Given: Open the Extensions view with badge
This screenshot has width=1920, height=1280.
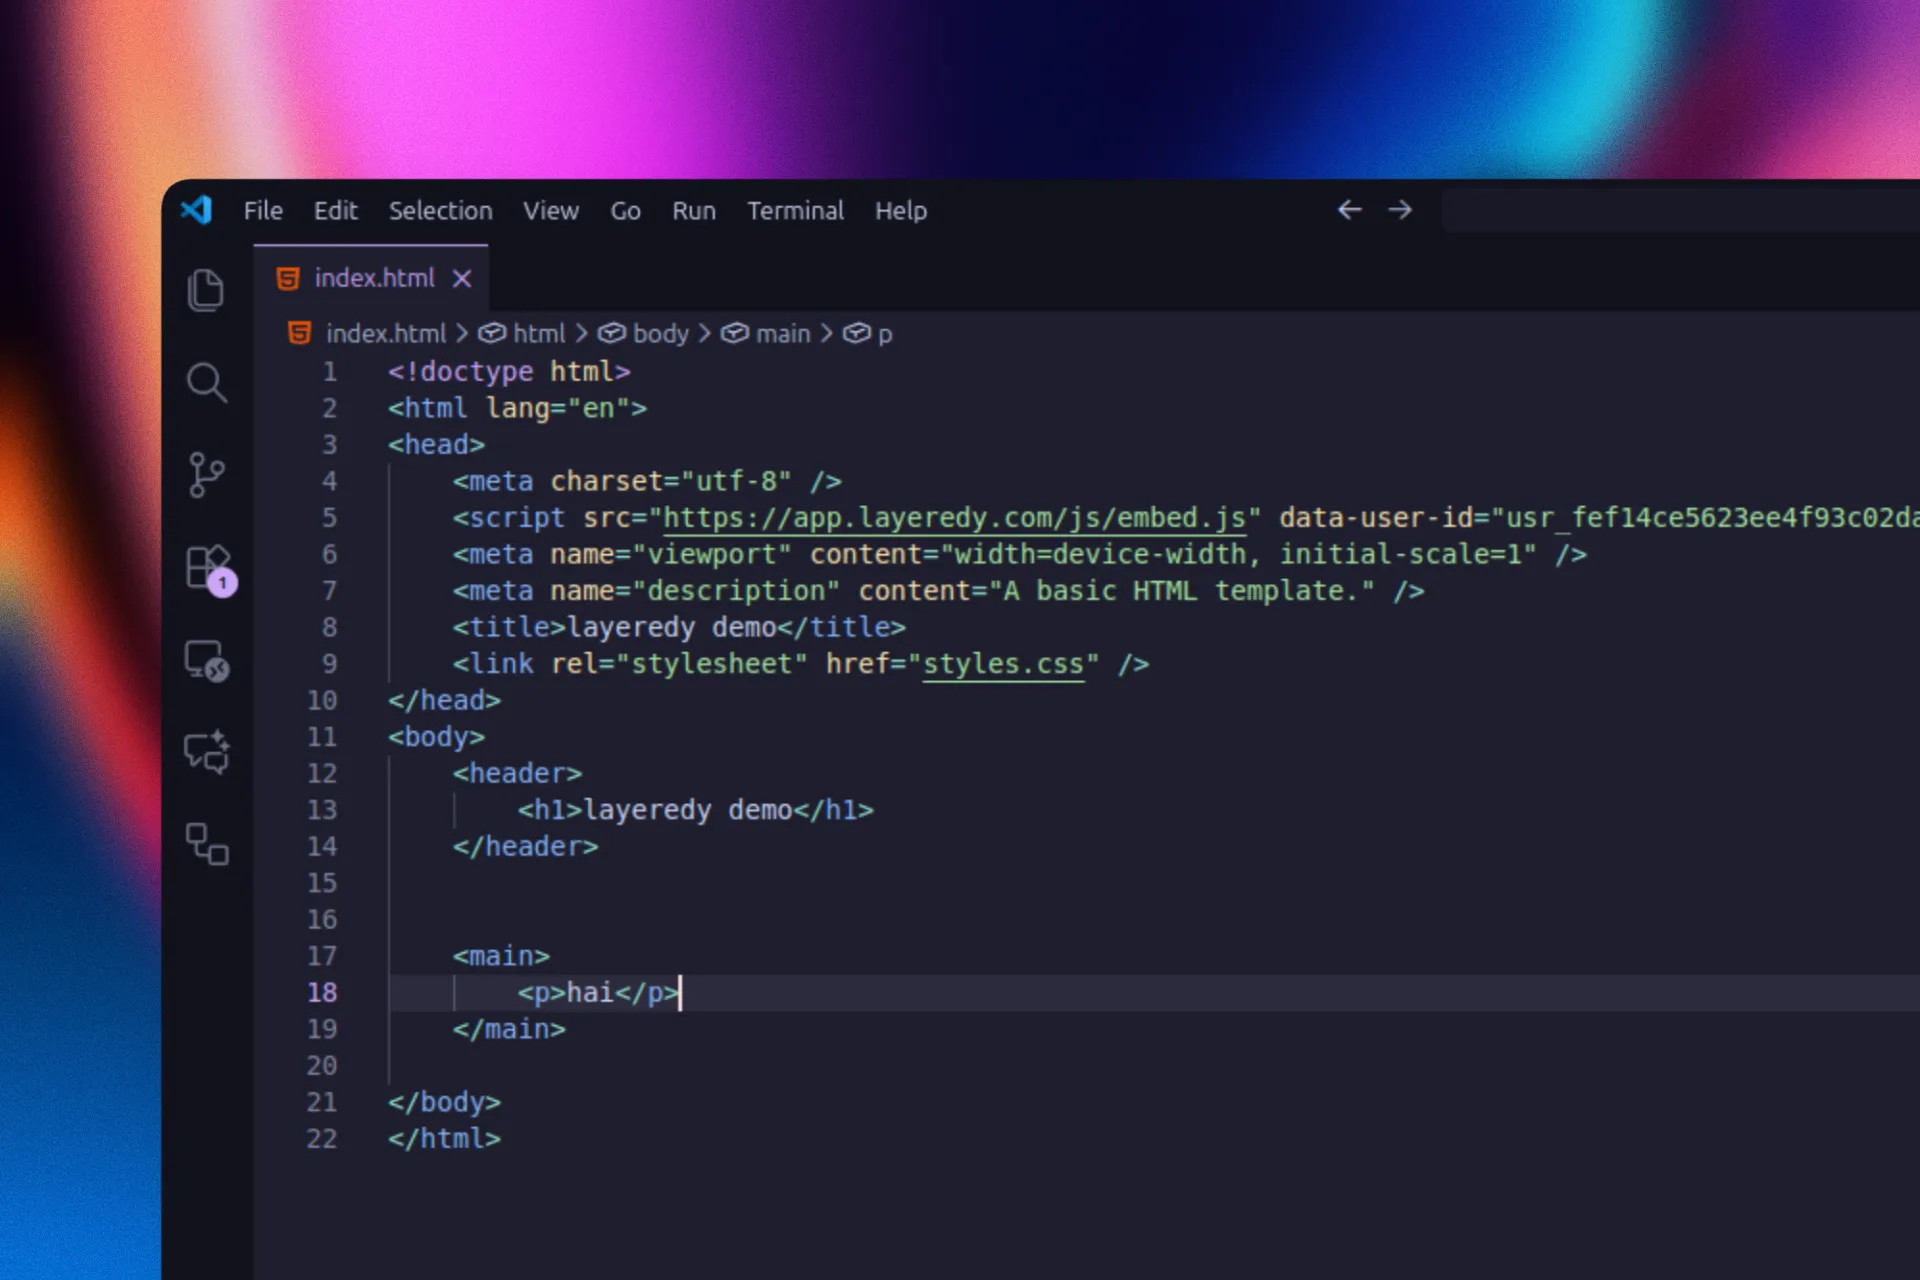Looking at the screenshot, I should click(x=208, y=568).
